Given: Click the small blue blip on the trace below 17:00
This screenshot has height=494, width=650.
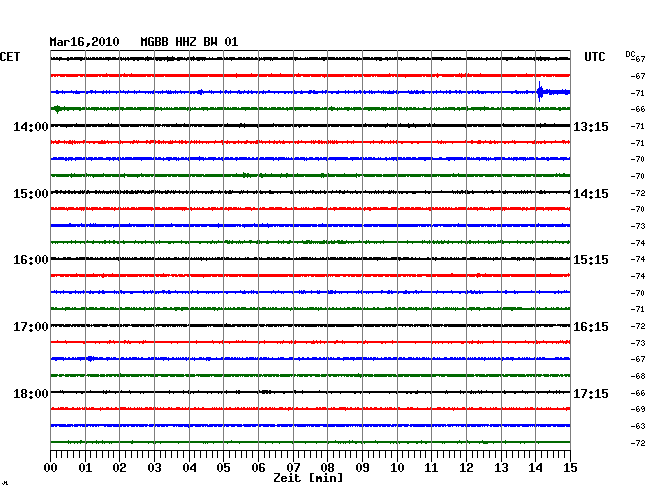Looking at the screenshot, I should [90, 358].
